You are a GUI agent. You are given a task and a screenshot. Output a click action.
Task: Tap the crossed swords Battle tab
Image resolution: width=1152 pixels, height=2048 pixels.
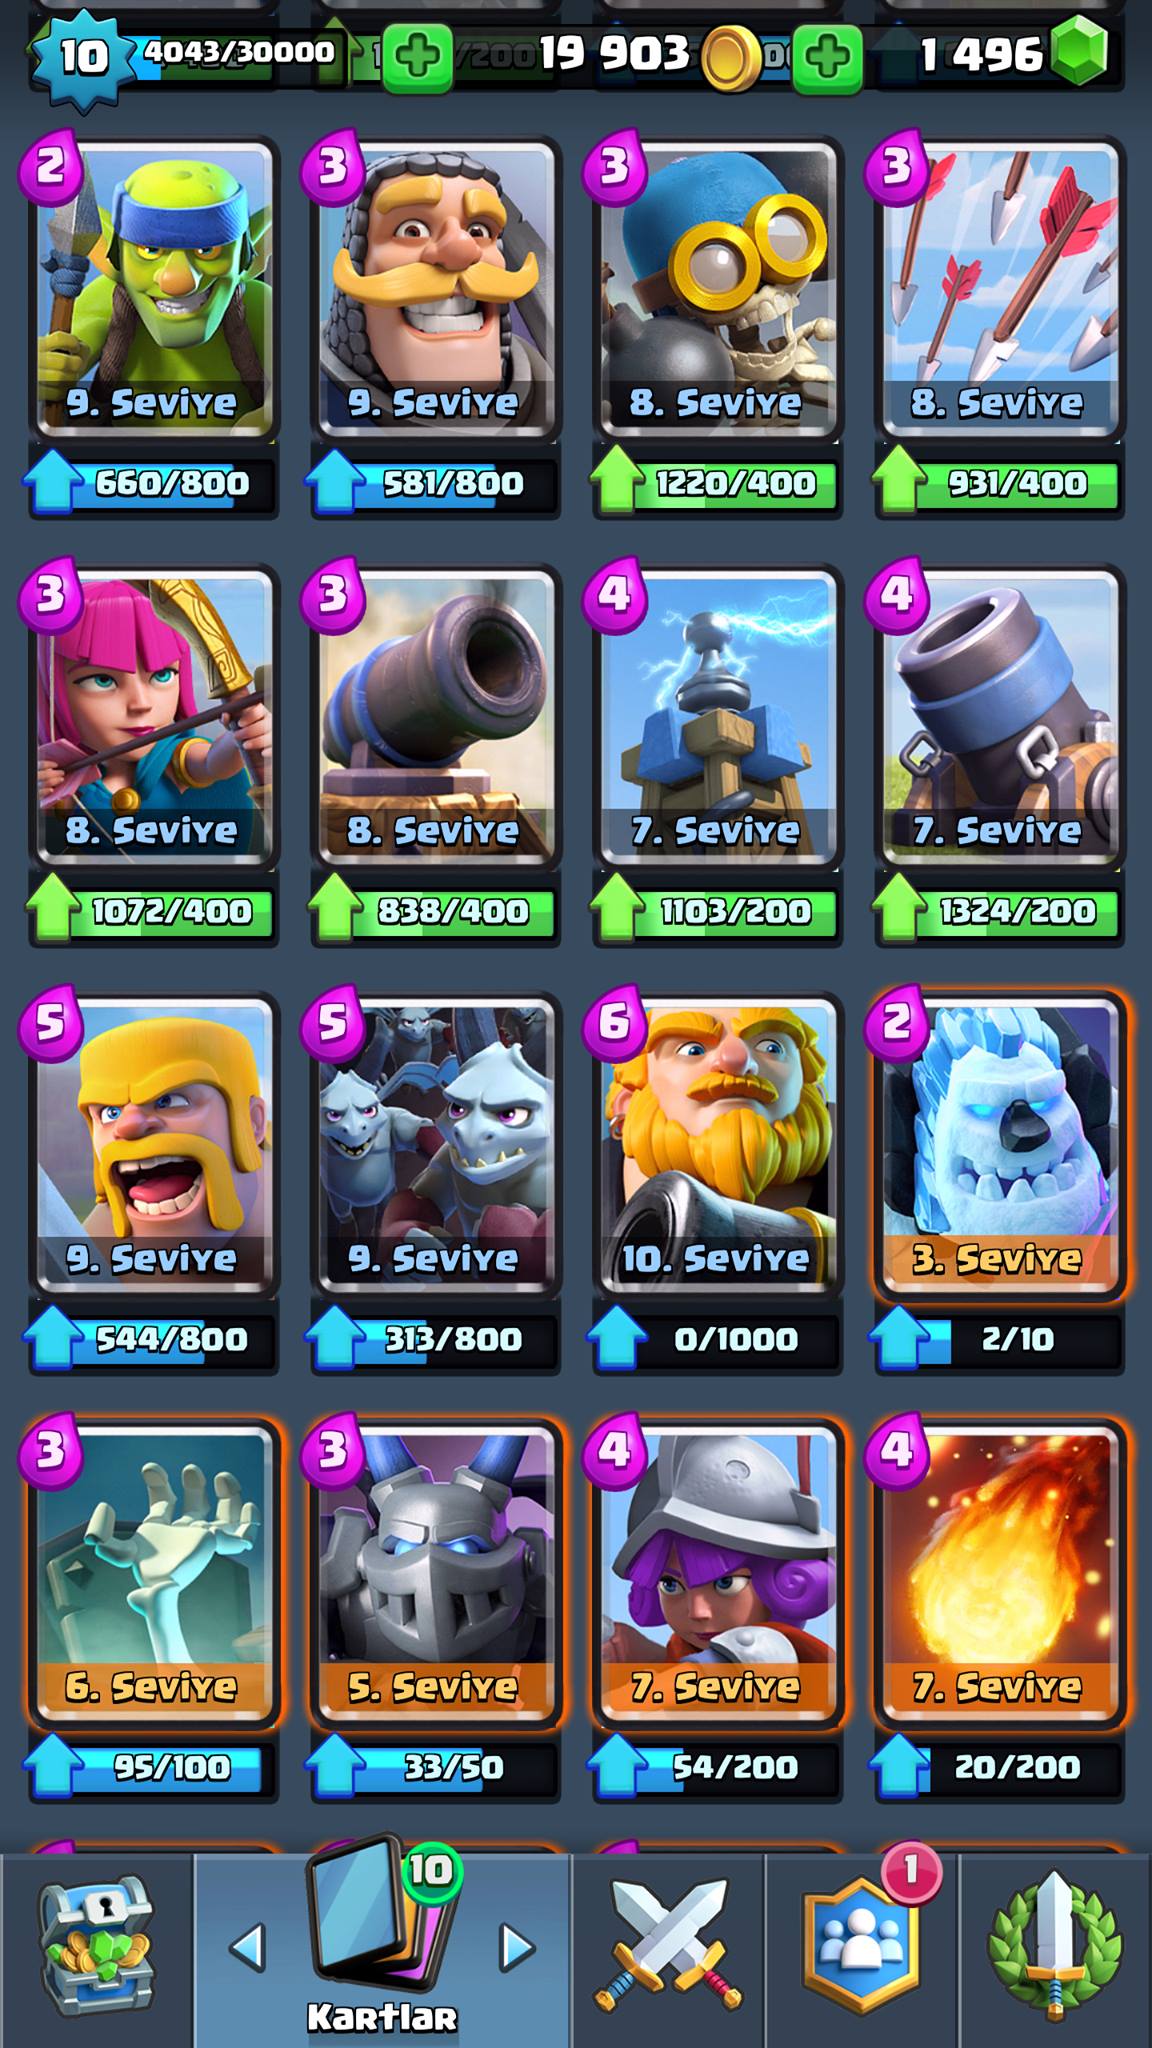coord(669,1946)
